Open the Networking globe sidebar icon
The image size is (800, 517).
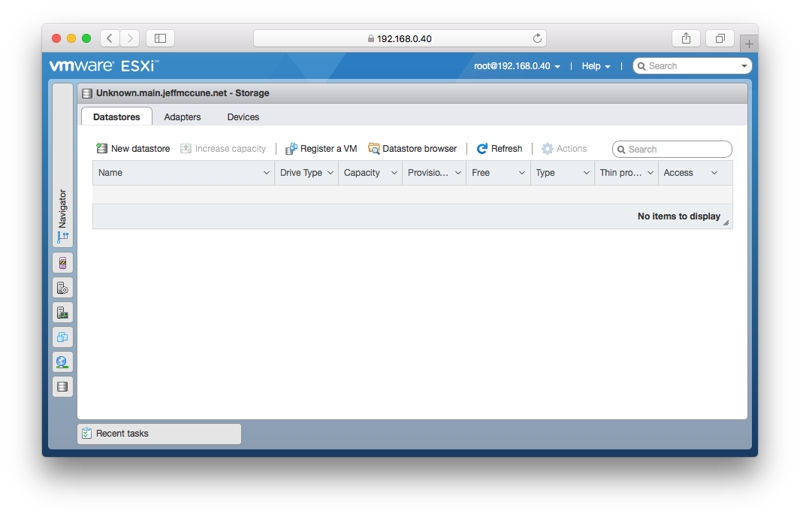(63, 362)
